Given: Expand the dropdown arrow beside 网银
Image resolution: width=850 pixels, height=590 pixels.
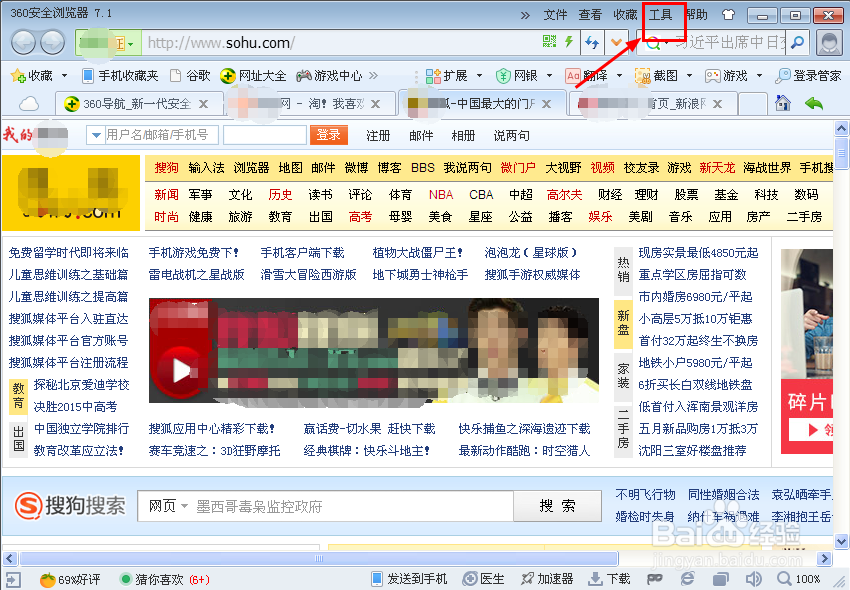Looking at the screenshot, I should [x=549, y=75].
